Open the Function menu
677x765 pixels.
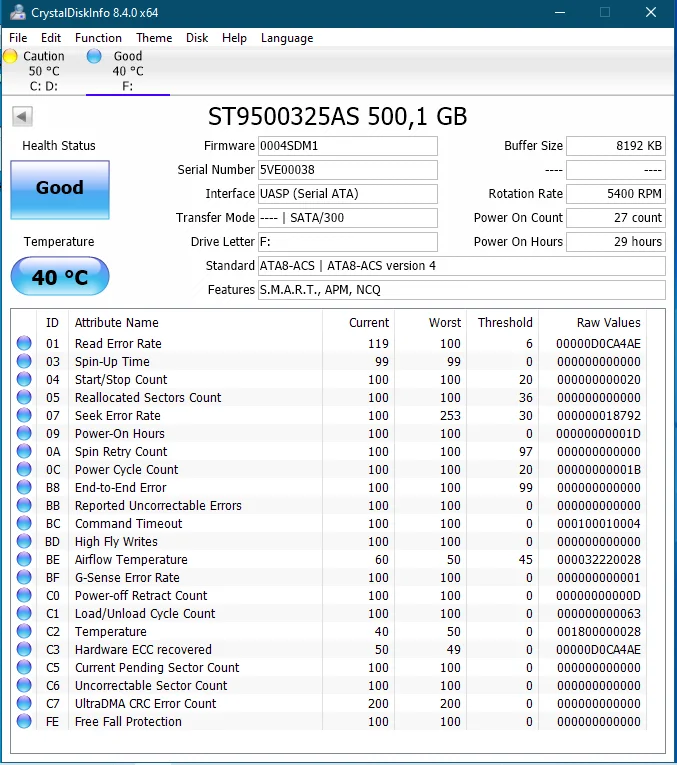(98, 38)
